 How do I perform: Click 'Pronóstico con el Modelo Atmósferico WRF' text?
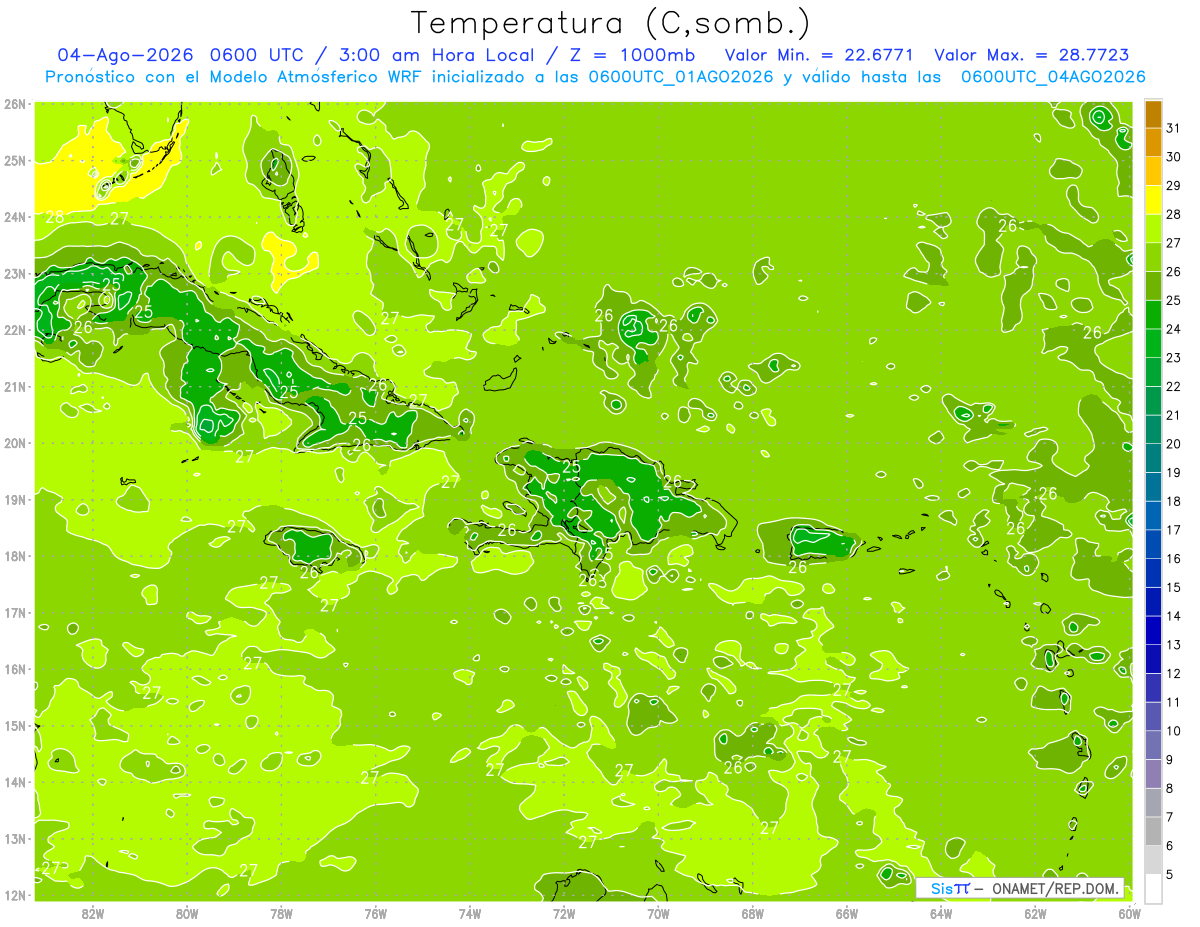coord(235,77)
